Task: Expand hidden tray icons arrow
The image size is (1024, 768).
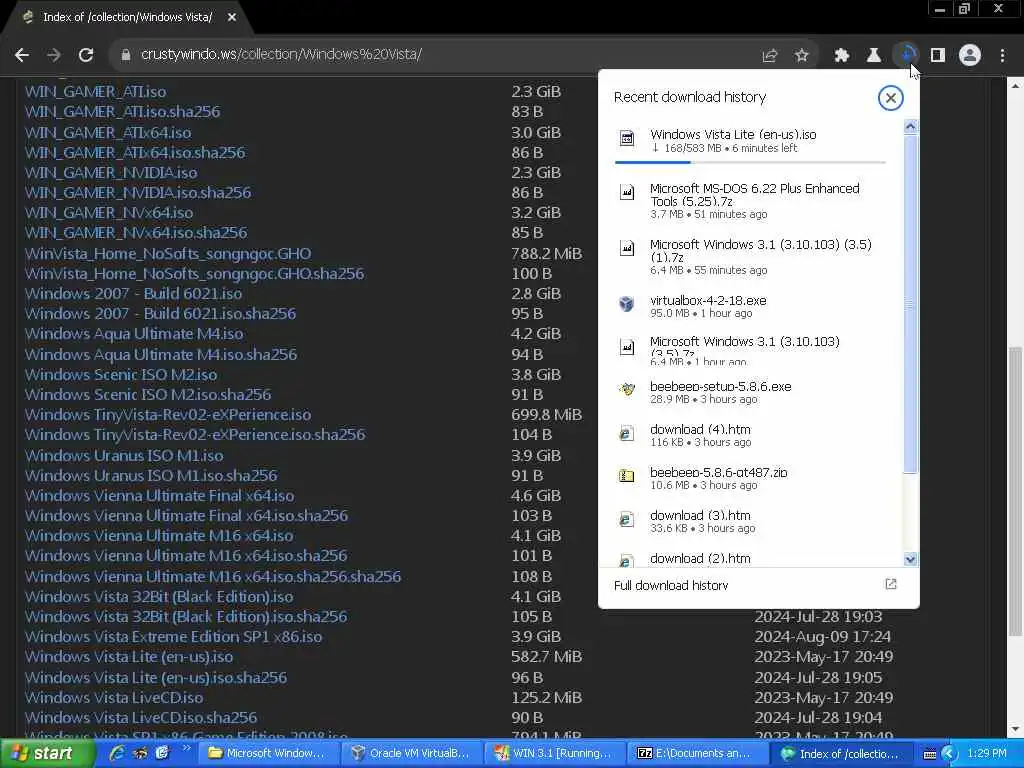Action: pos(948,754)
